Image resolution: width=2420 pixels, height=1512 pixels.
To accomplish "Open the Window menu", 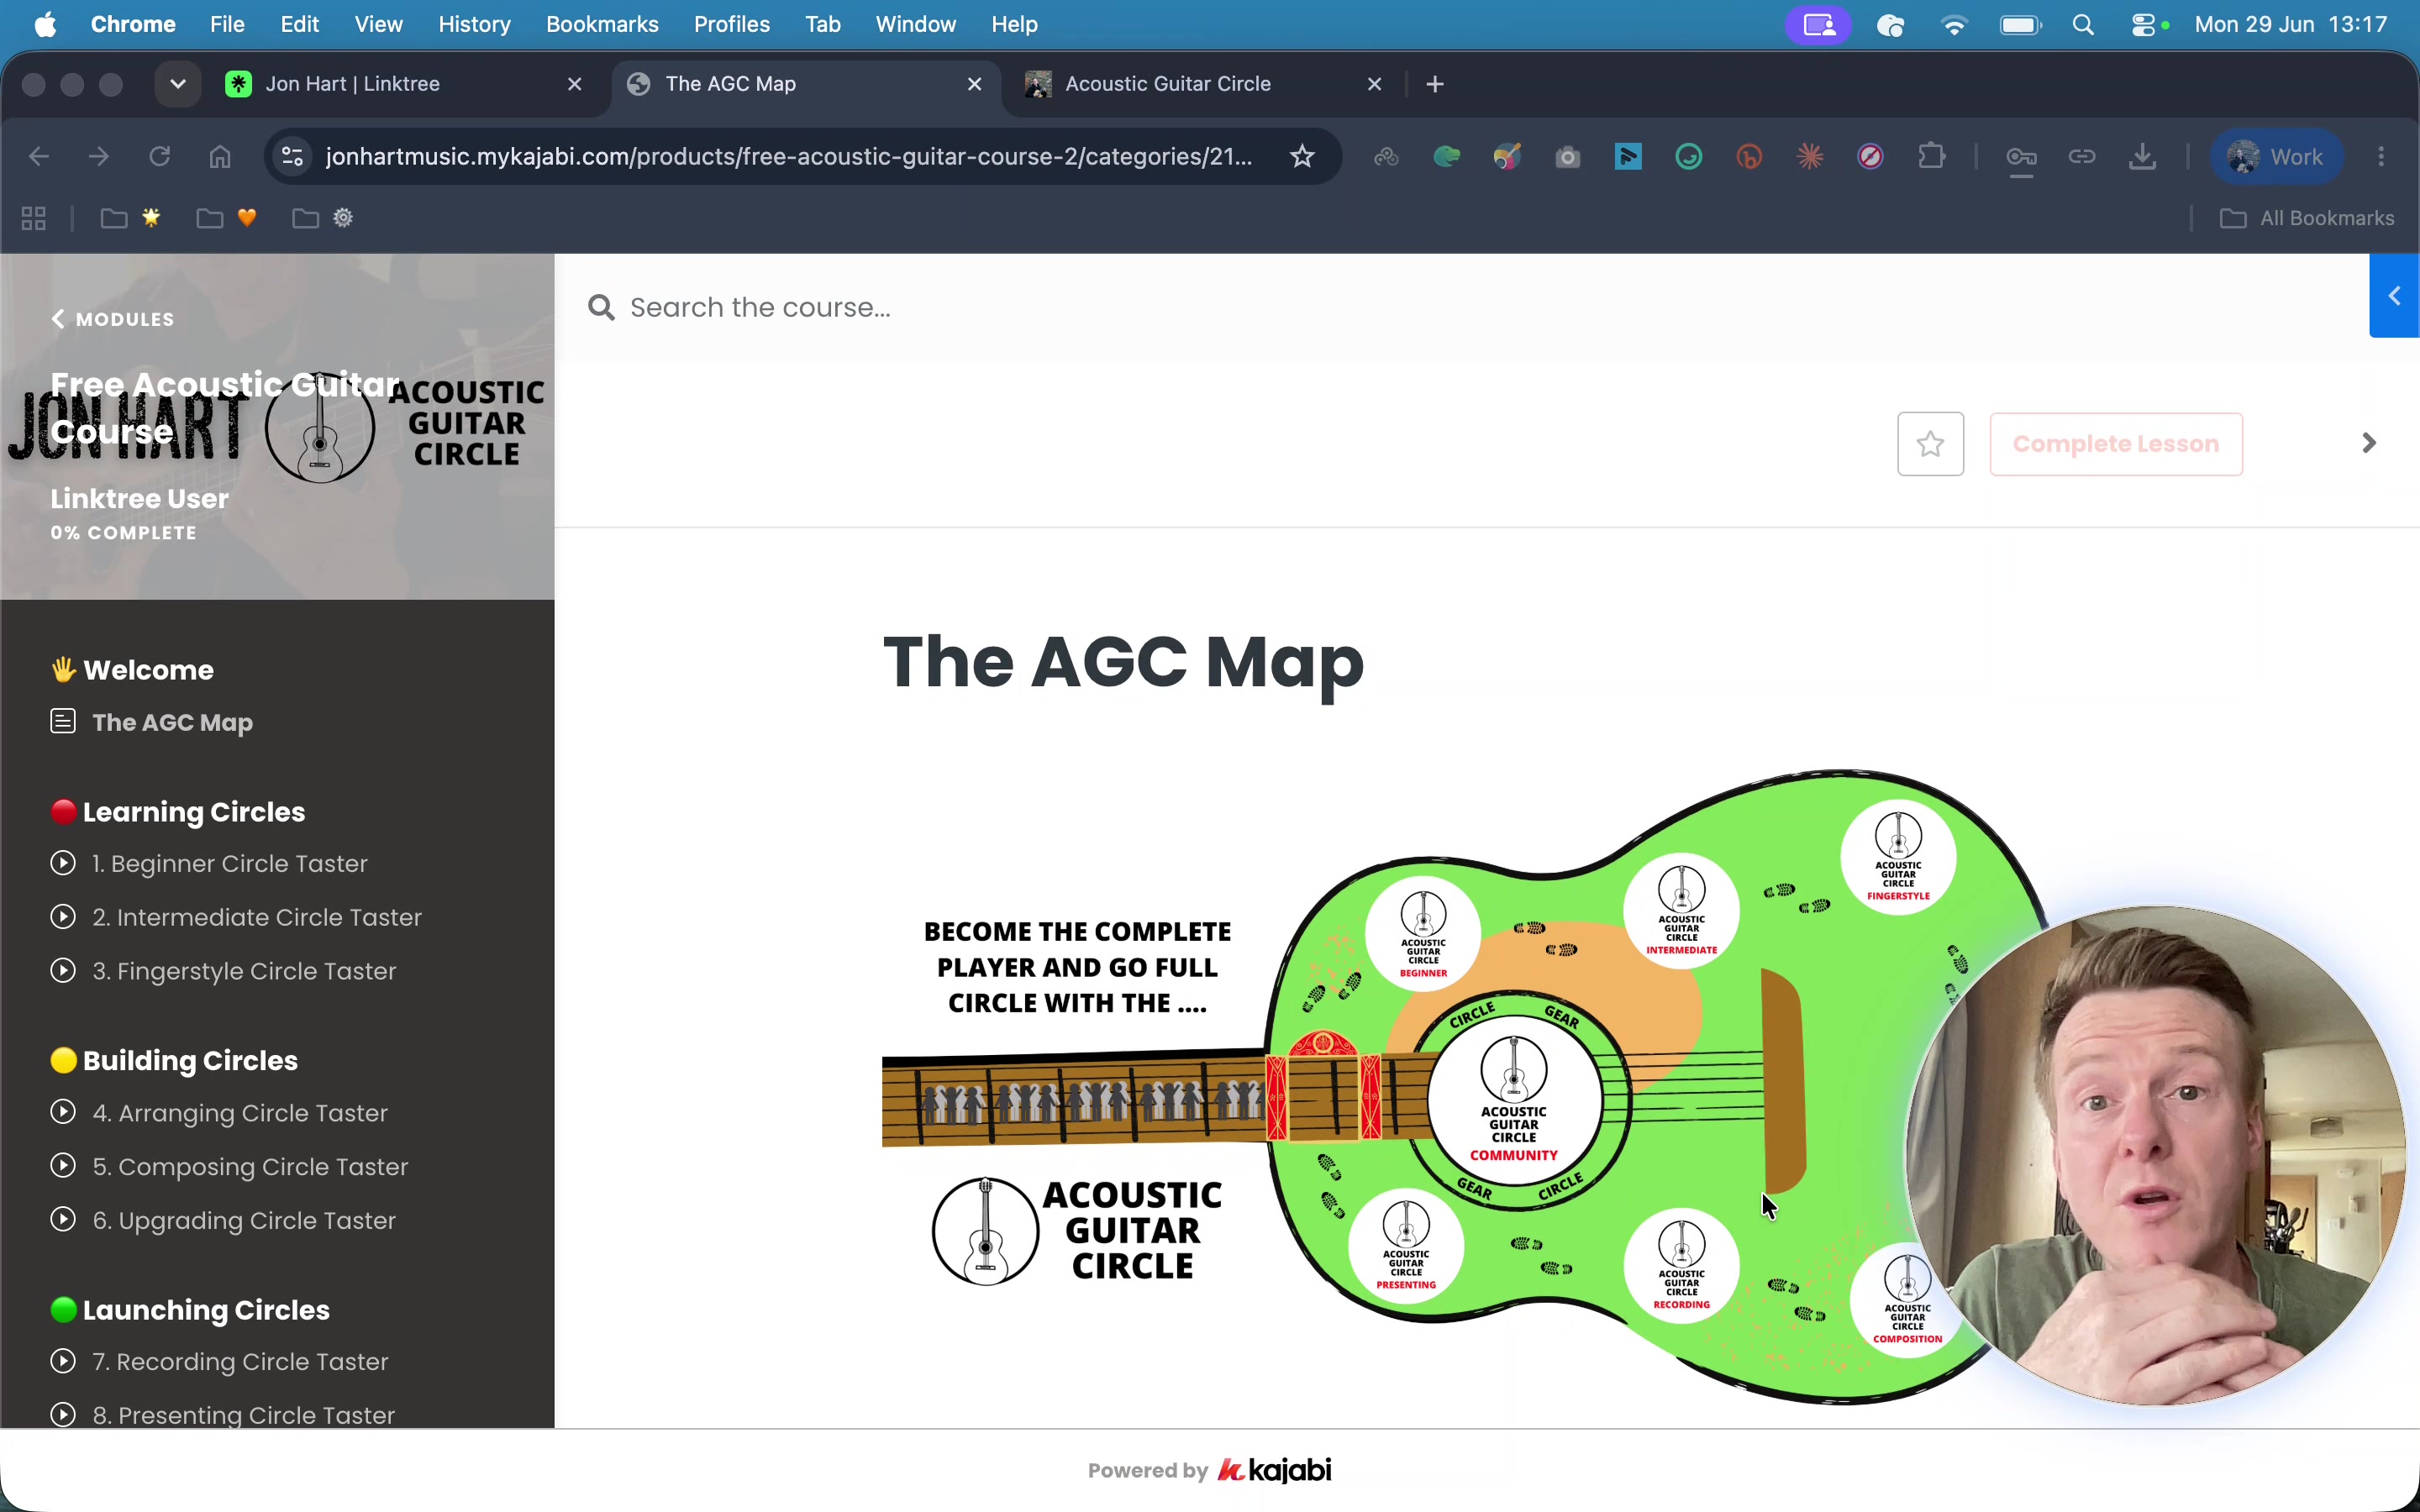I will coord(916,24).
